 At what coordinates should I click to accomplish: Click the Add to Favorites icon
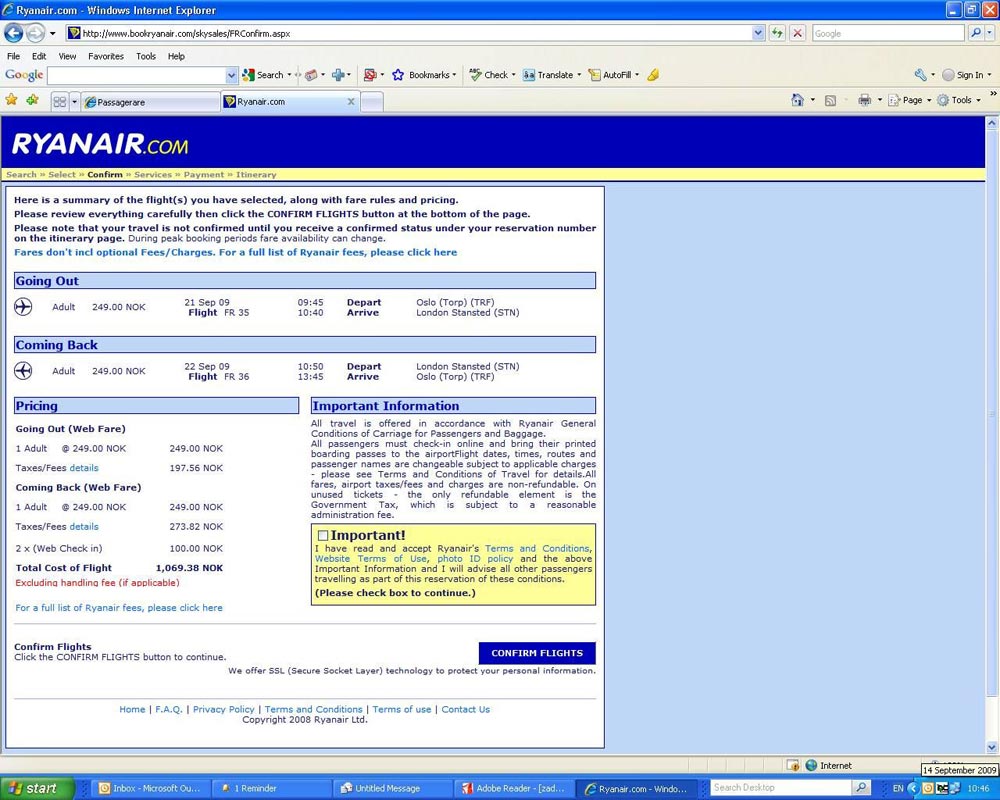click(32, 100)
